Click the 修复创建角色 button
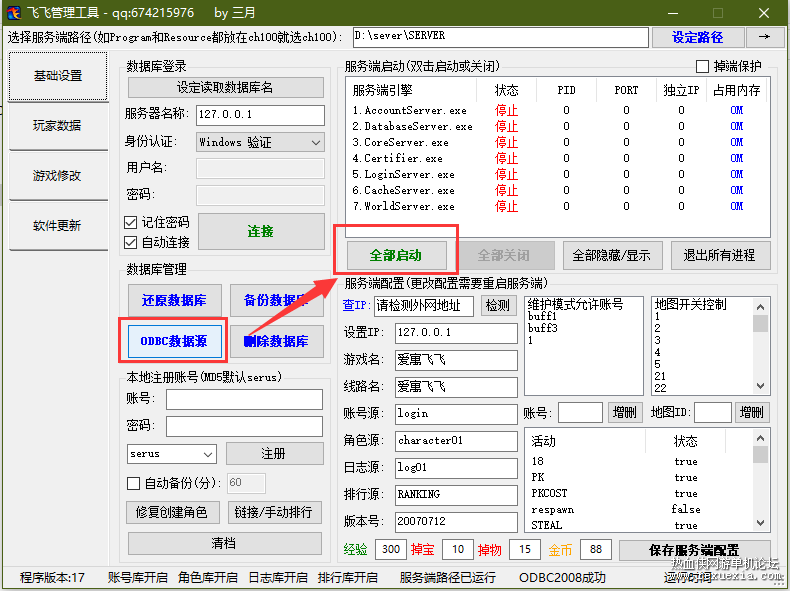This screenshot has height=591, width=790. click(172, 512)
